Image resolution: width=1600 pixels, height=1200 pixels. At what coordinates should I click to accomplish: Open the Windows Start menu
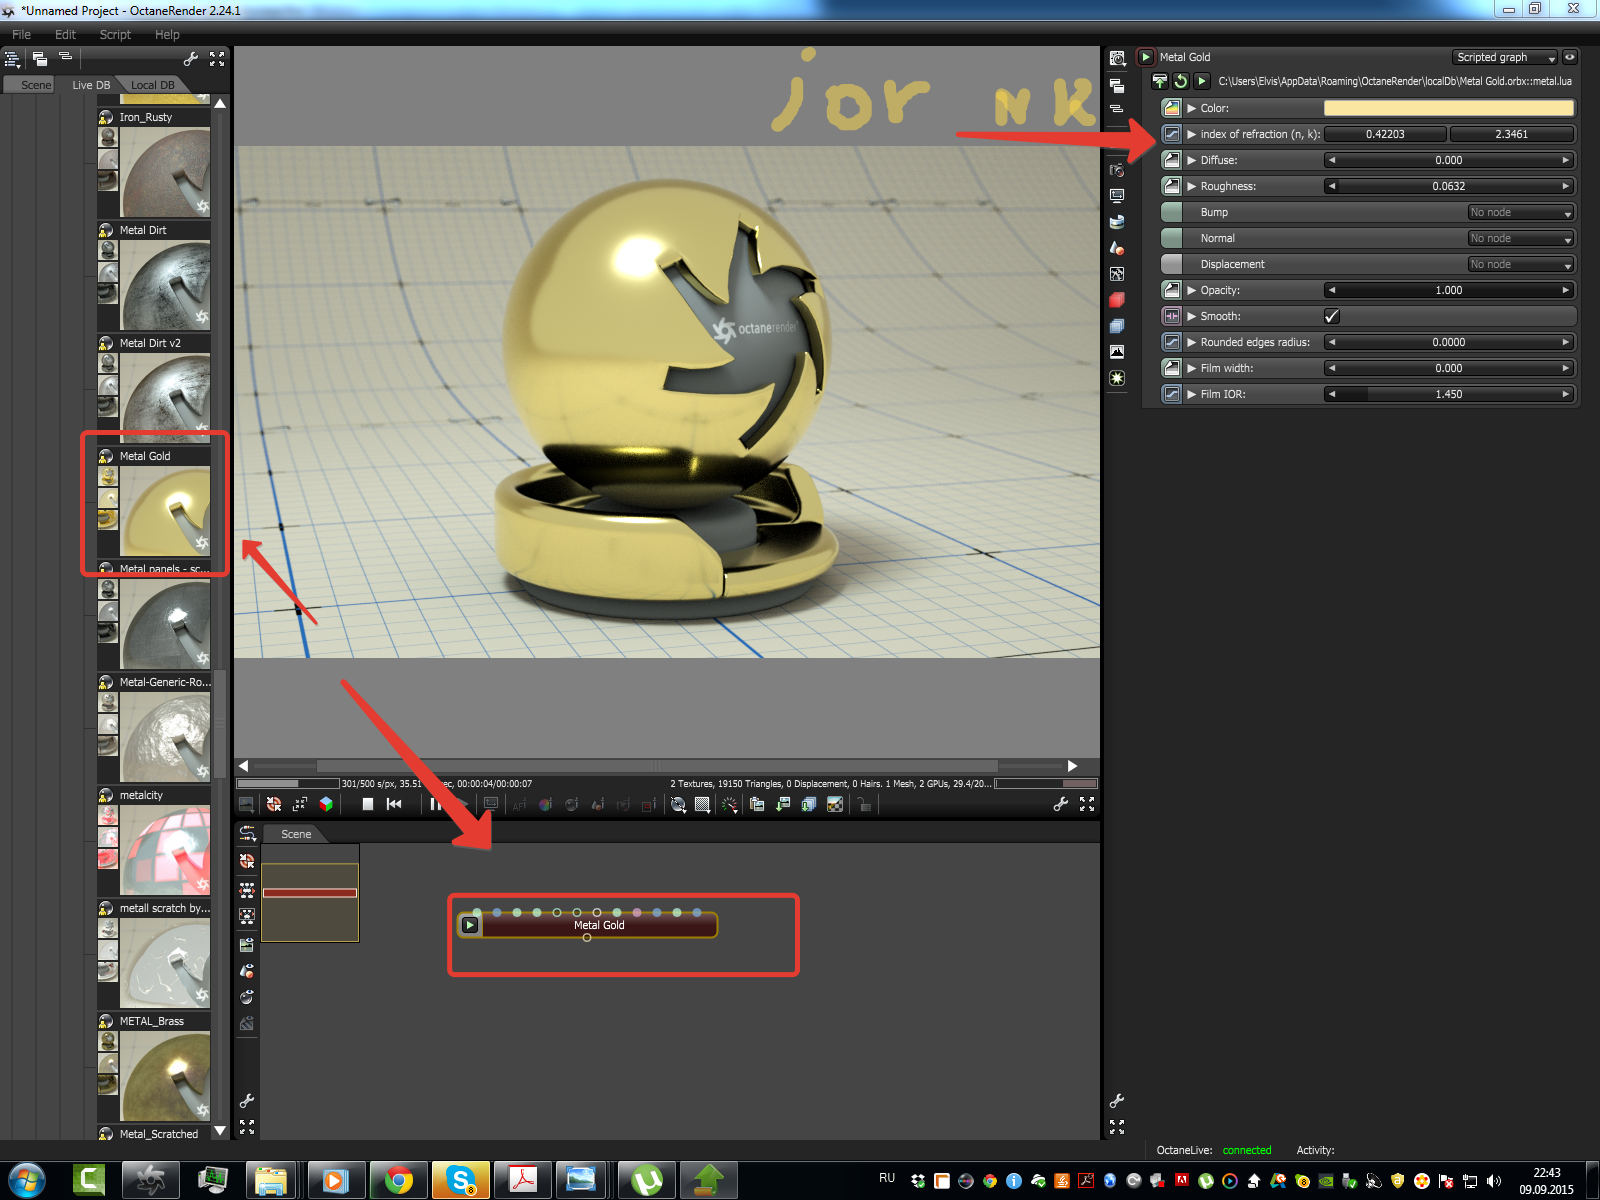(x=27, y=1181)
